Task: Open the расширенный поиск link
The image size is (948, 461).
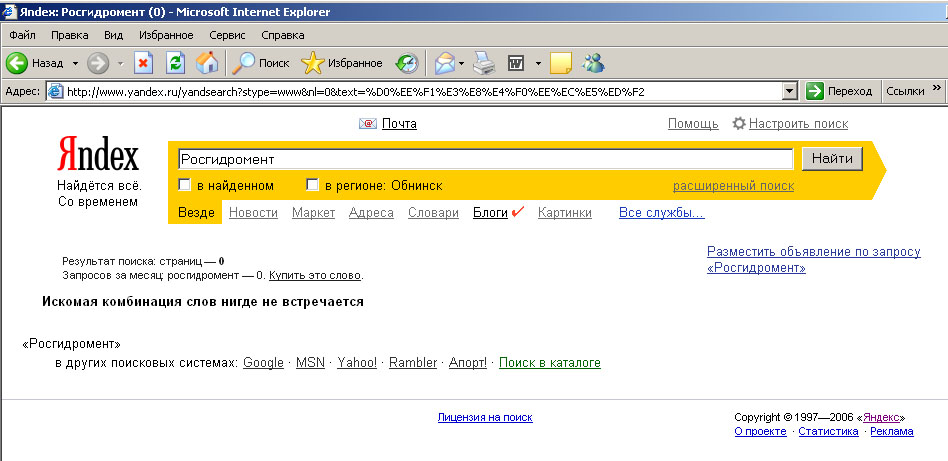Action: point(733,186)
